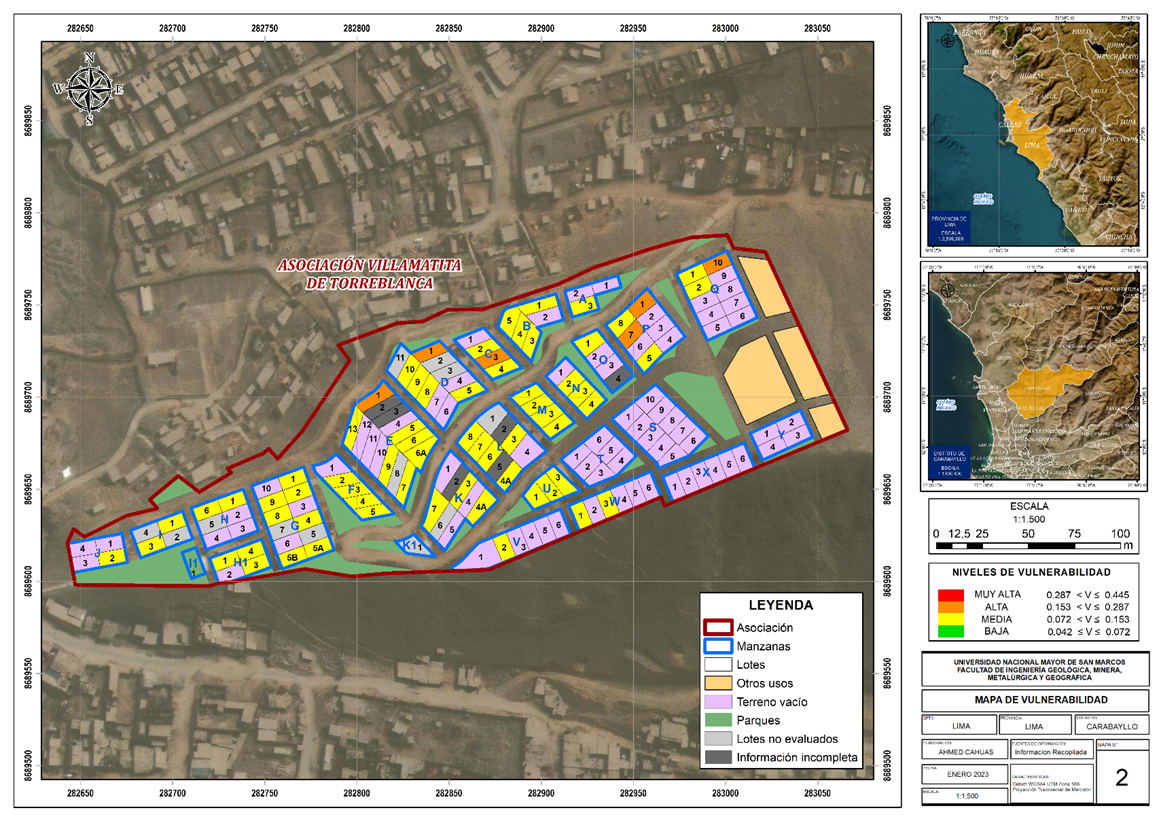Click block H1 label on the map
The height and width of the screenshot is (821, 1161).
point(241,563)
